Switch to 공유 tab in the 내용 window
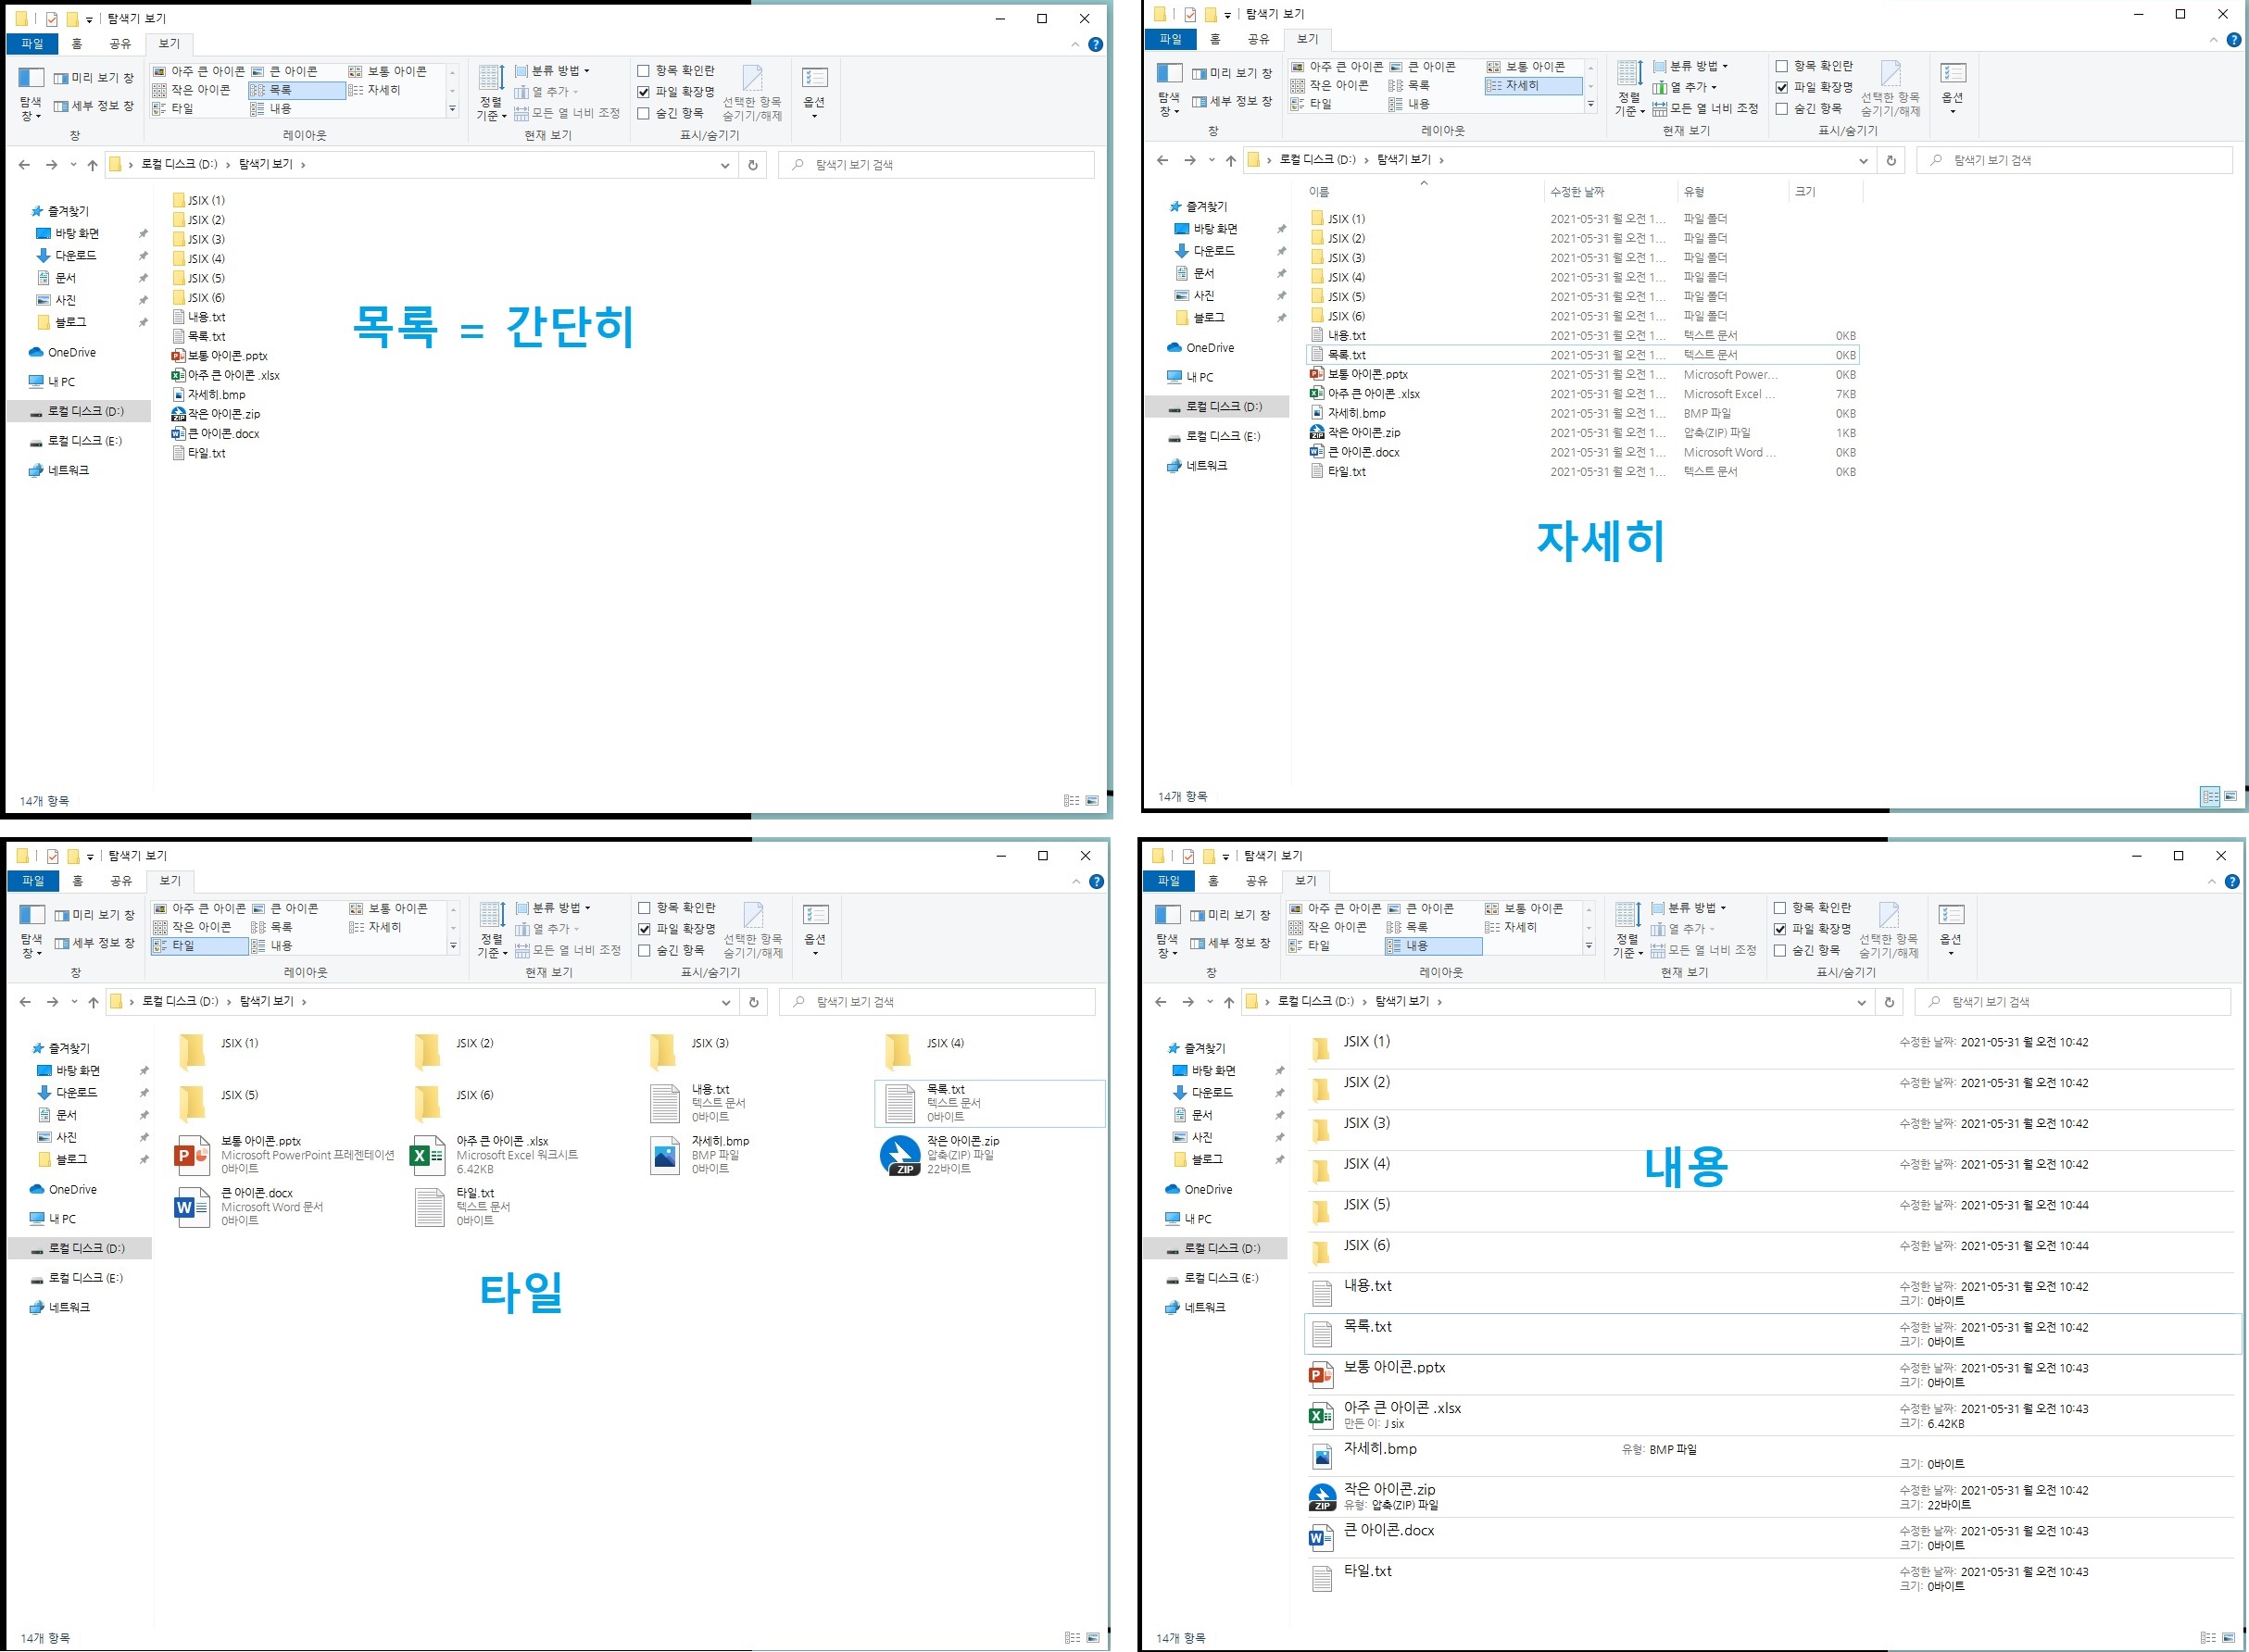 [1256, 881]
